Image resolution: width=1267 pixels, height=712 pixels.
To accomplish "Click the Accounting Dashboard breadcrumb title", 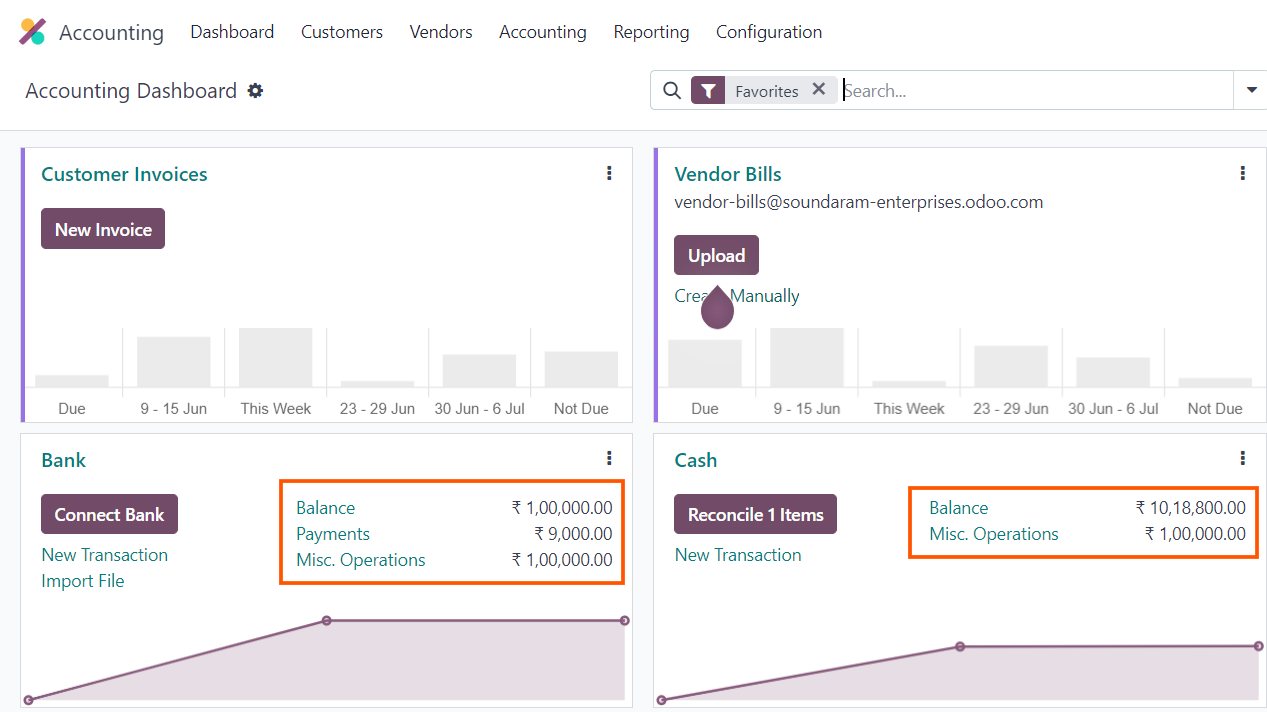I will pos(131,91).
